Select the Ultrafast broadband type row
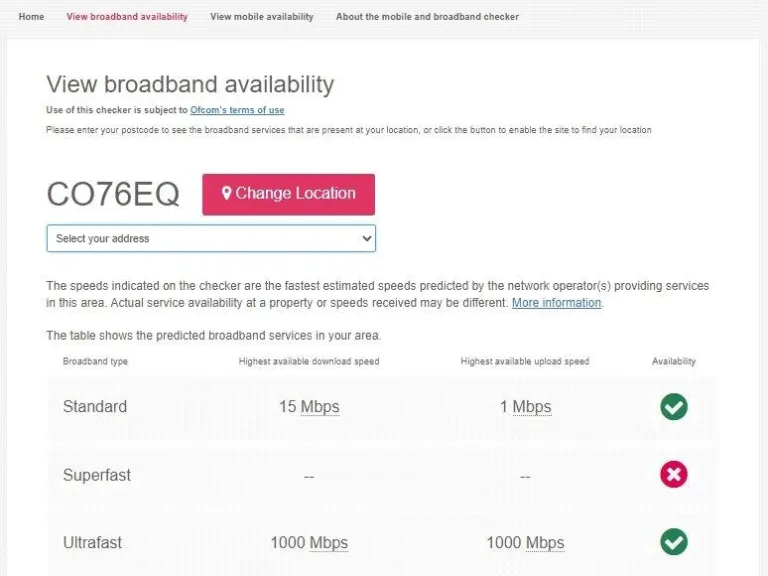The height and width of the screenshot is (576, 768). (92, 543)
